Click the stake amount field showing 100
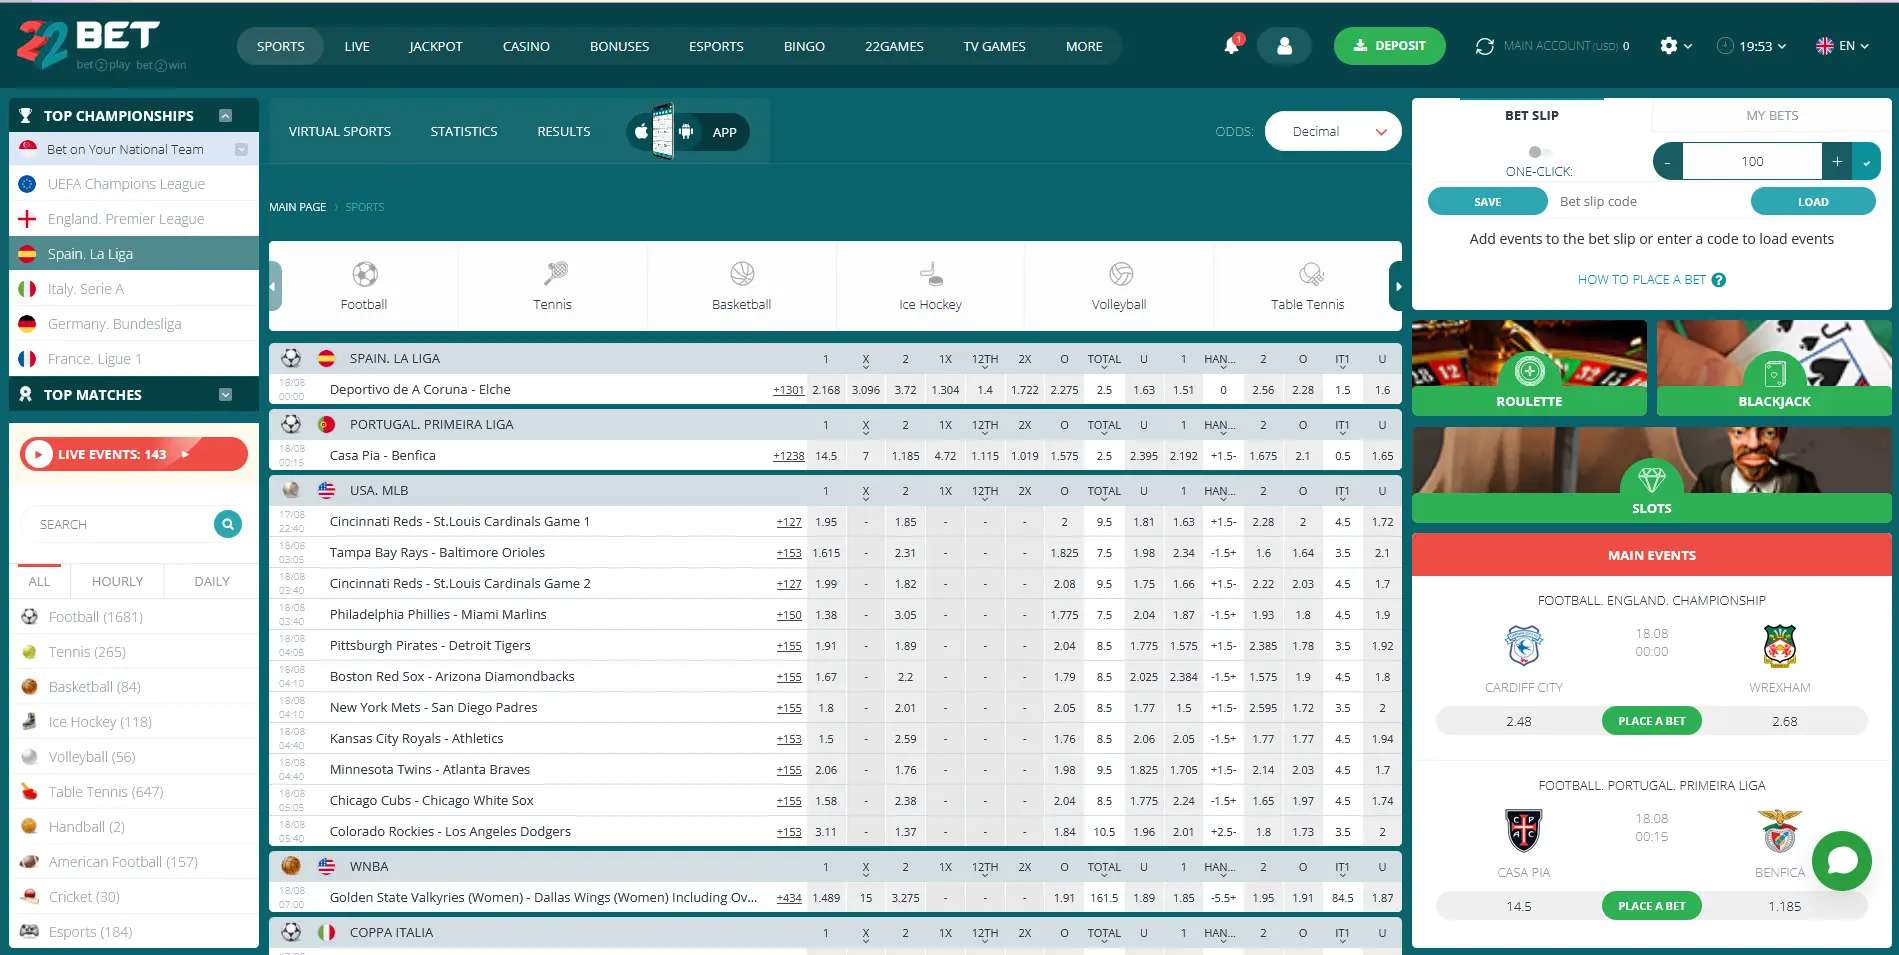Viewport: 1899px width, 955px height. 1752,161
